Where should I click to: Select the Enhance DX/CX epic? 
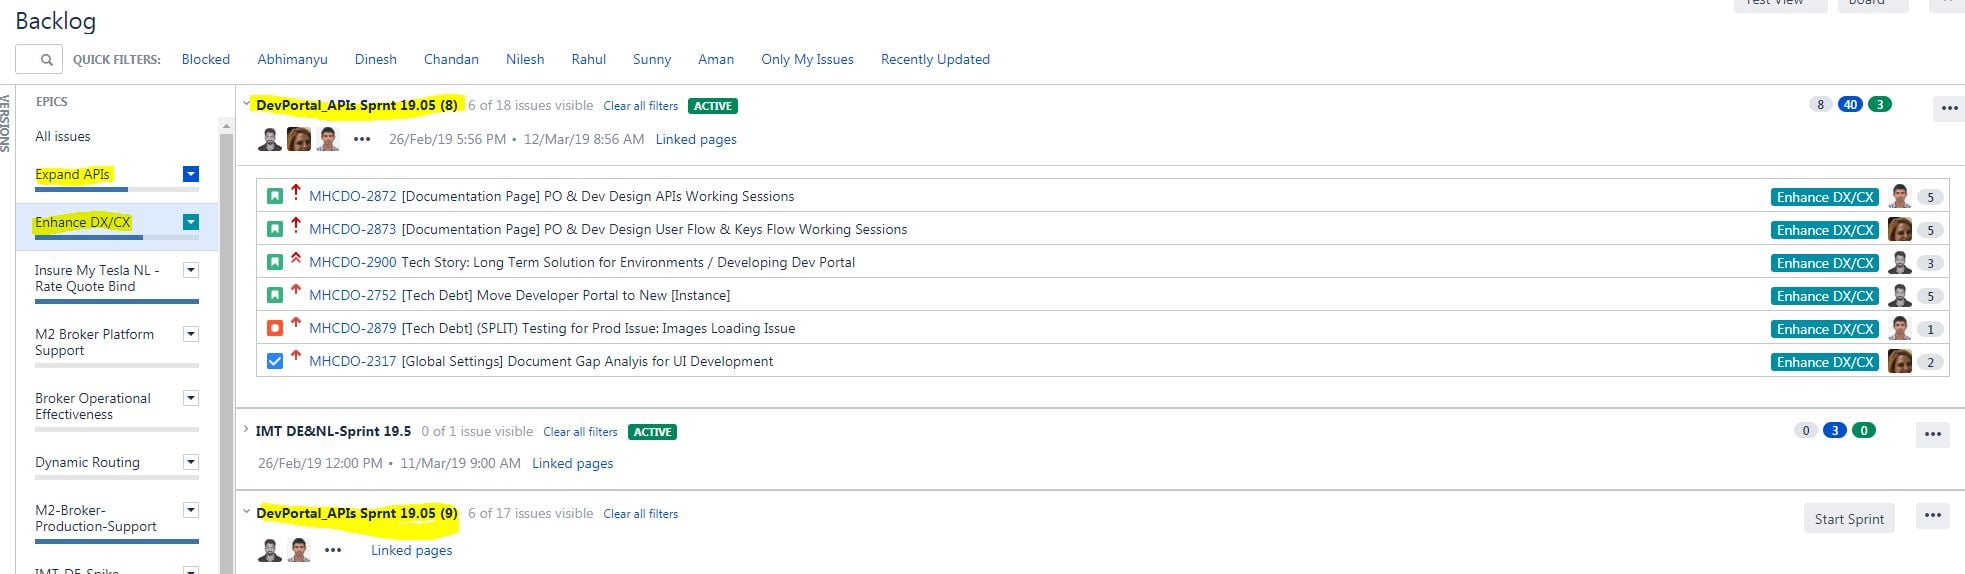coord(83,222)
